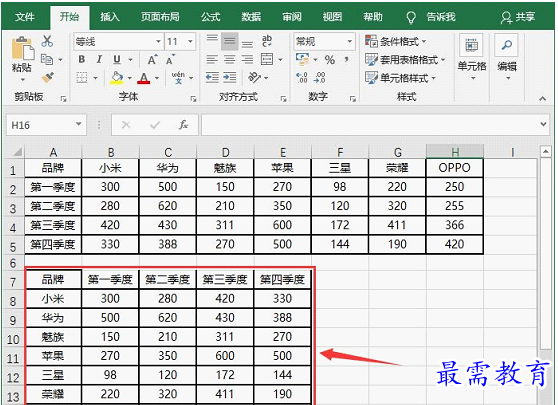The image size is (558, 405).
Task: Switch to 帮助 Help tab
Action: [x=373, y=17]
